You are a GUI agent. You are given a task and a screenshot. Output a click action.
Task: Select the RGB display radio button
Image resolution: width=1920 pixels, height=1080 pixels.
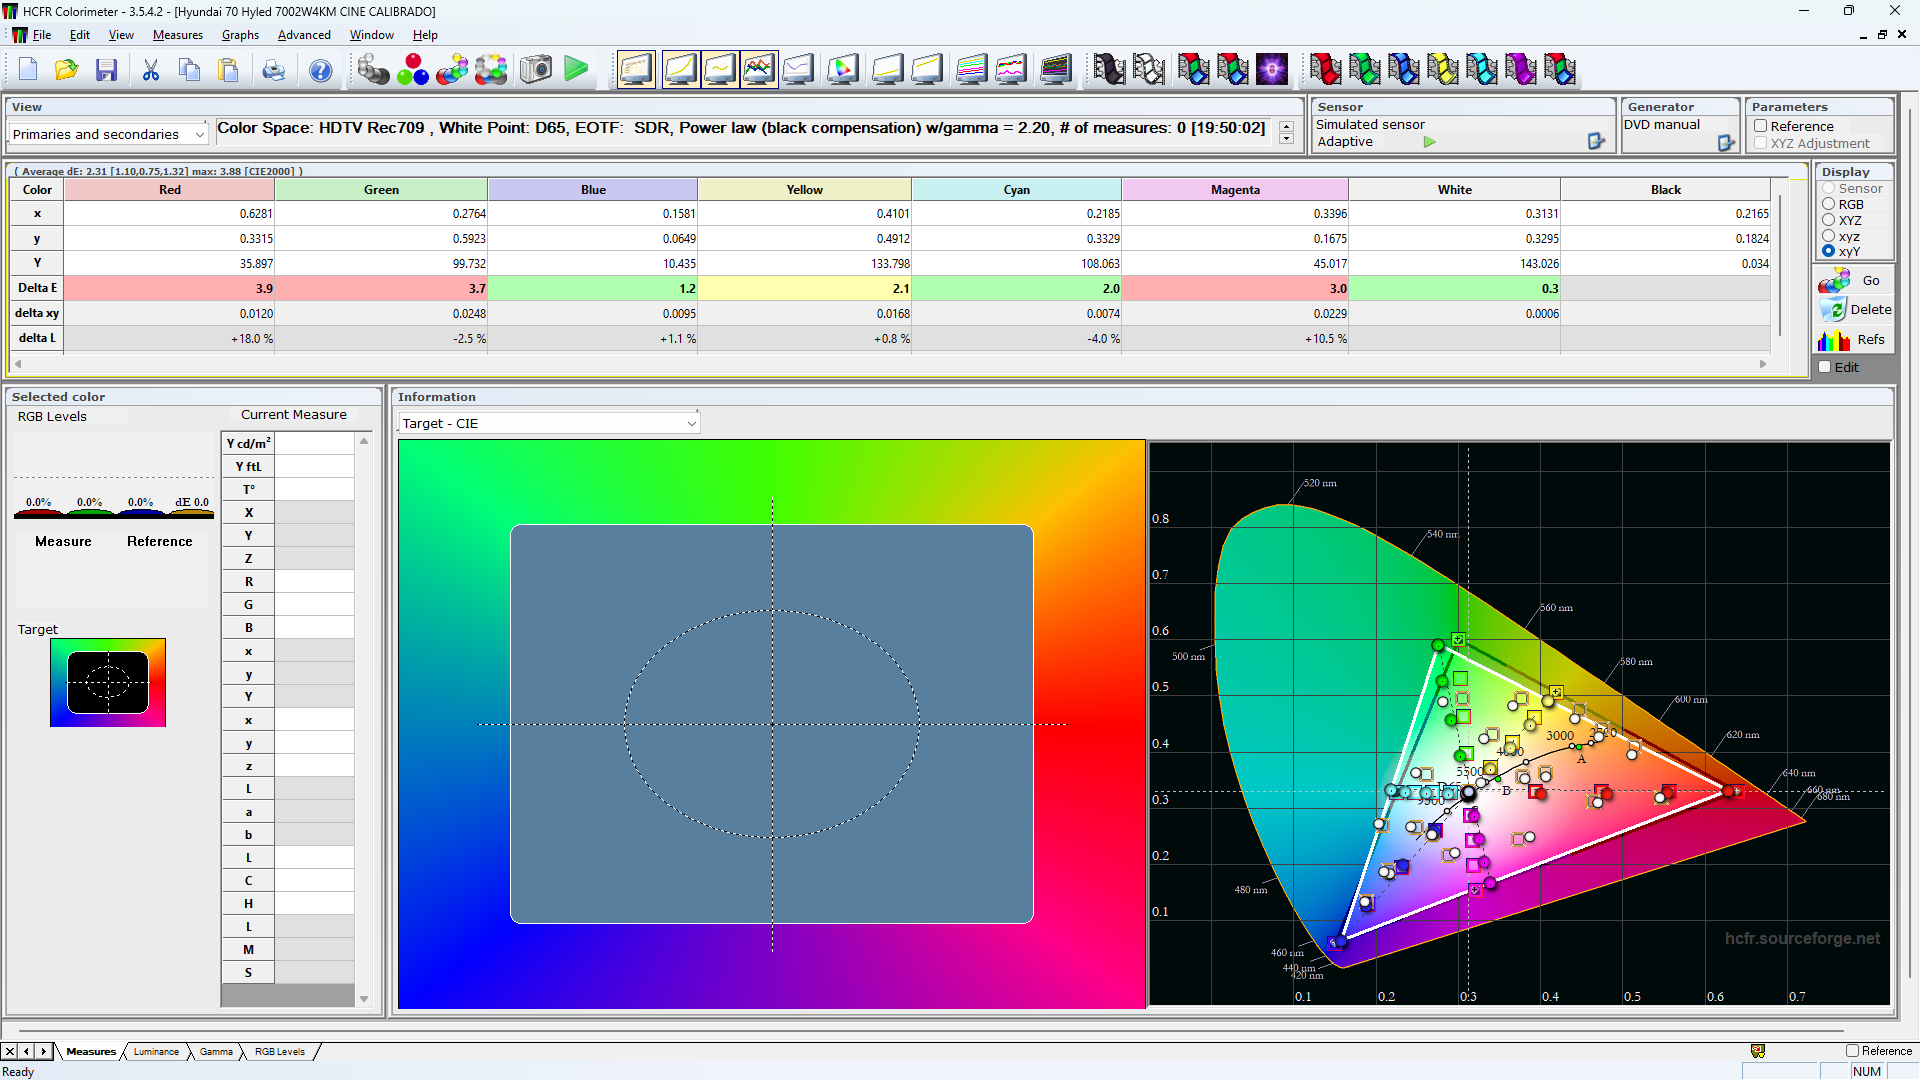1828,204
